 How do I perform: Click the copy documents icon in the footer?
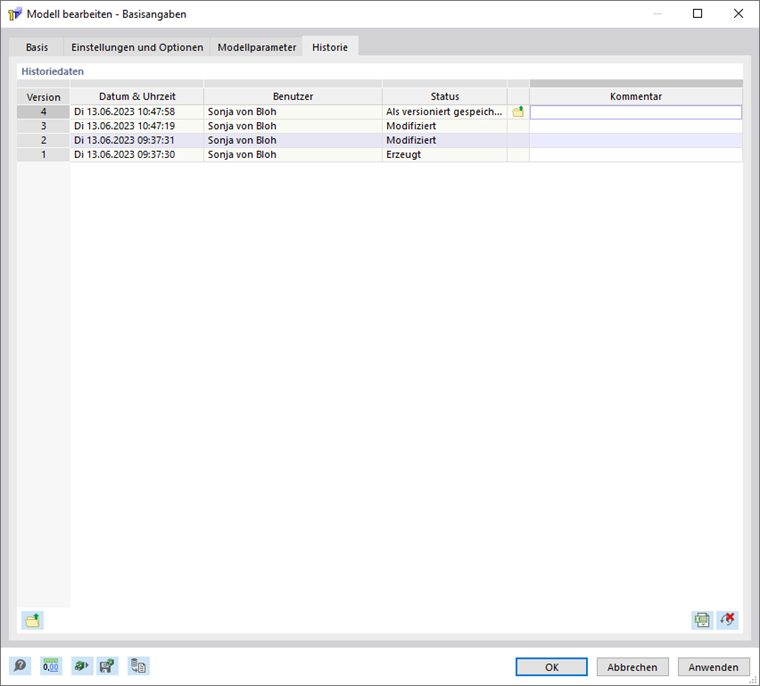[x=139, y=666]
